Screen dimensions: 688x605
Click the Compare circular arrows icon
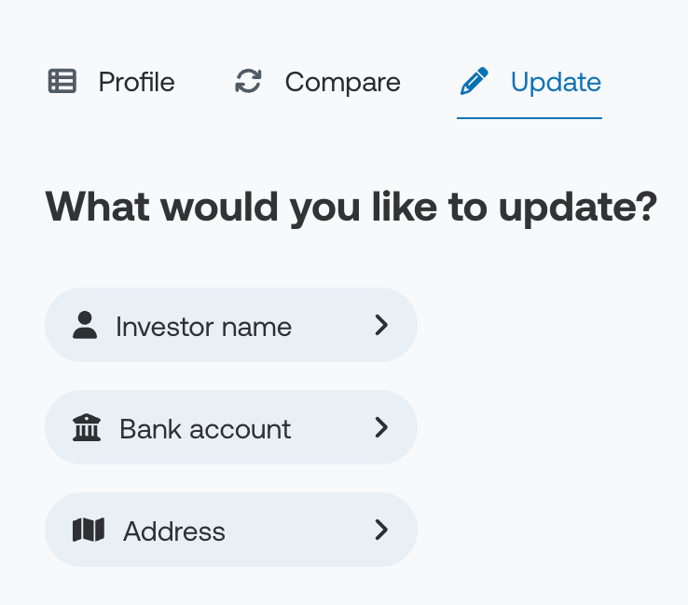pyautogui.click(x=248, y=81)
